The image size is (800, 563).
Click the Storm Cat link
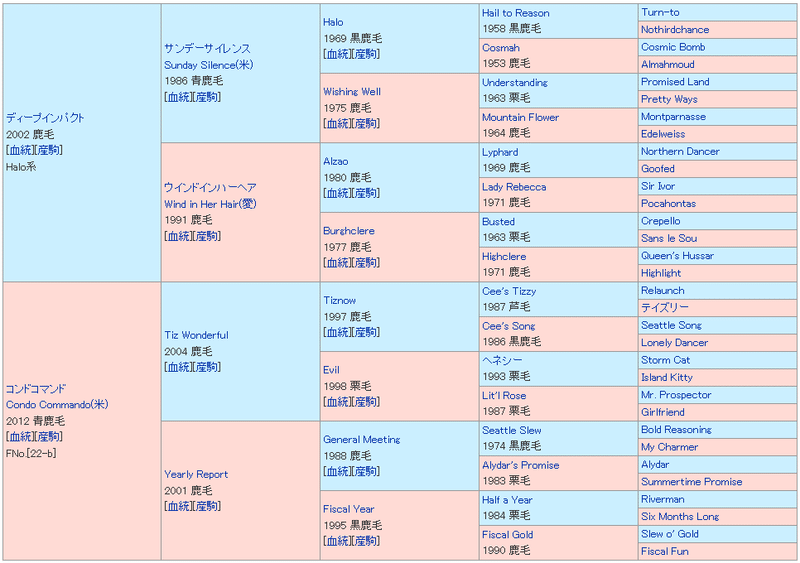coord(665,360)
